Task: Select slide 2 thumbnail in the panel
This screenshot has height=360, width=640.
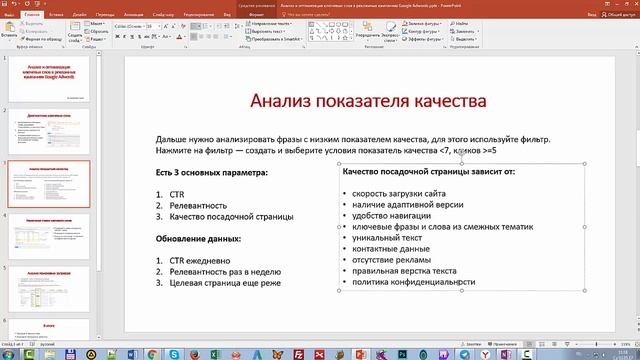Action: 49,131
